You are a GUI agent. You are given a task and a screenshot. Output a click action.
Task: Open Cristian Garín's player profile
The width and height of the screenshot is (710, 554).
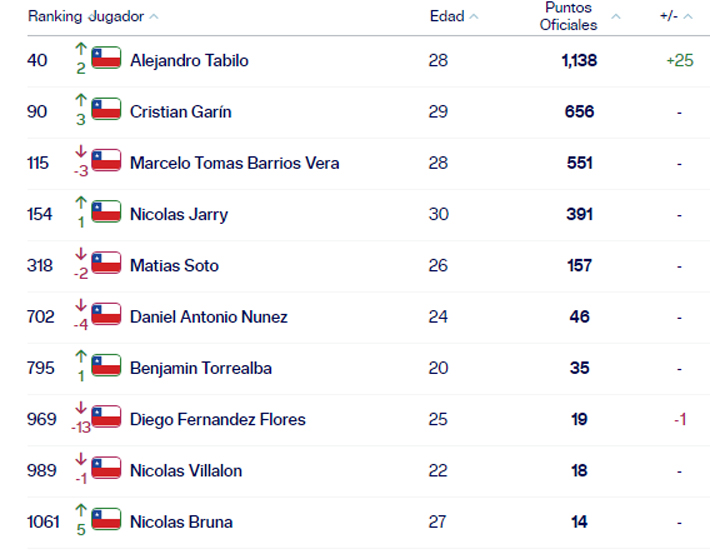(x=180, y=112)
